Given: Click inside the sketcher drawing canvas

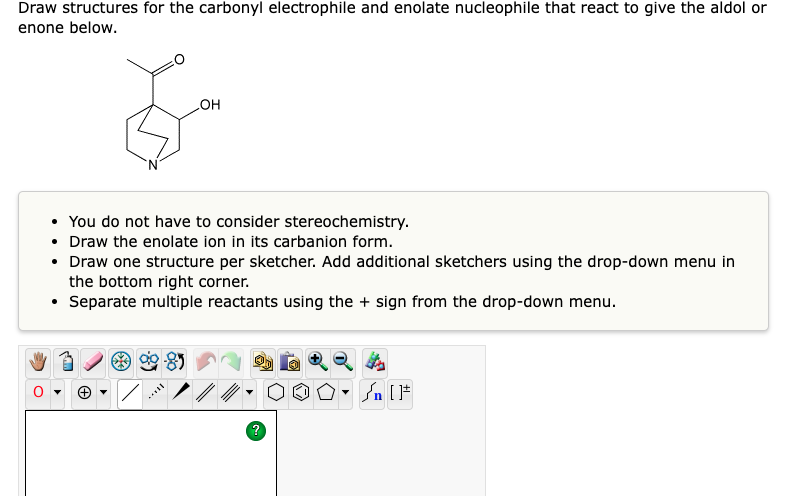Looking at the screenshot, I should [151, 454].
